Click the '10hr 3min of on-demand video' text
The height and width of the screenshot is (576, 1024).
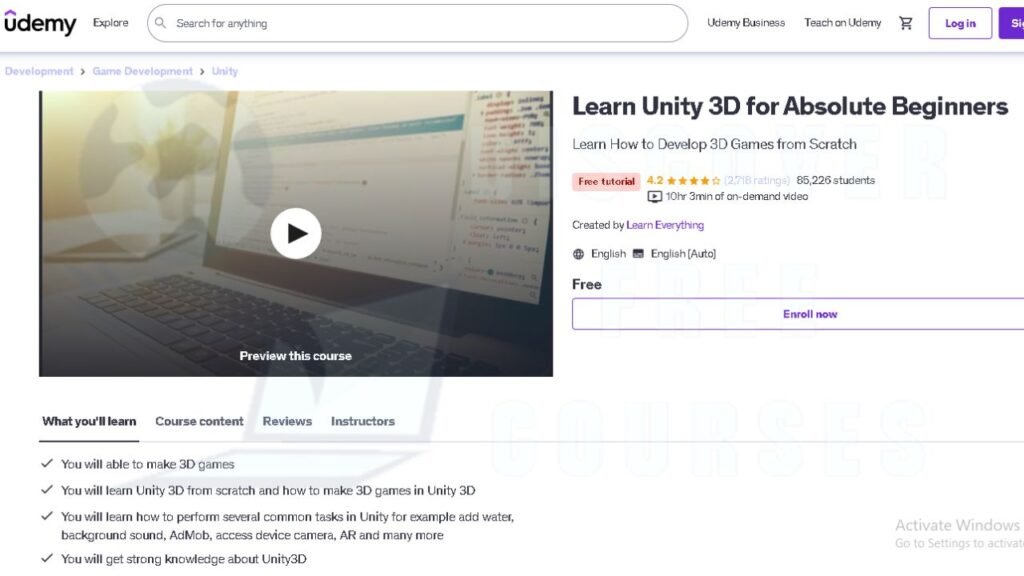(x=737, y=197)
